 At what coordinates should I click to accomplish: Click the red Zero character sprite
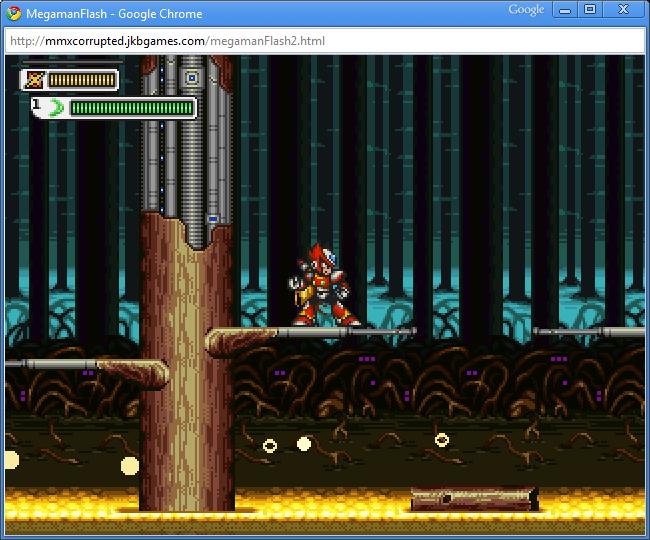[324, 285]
